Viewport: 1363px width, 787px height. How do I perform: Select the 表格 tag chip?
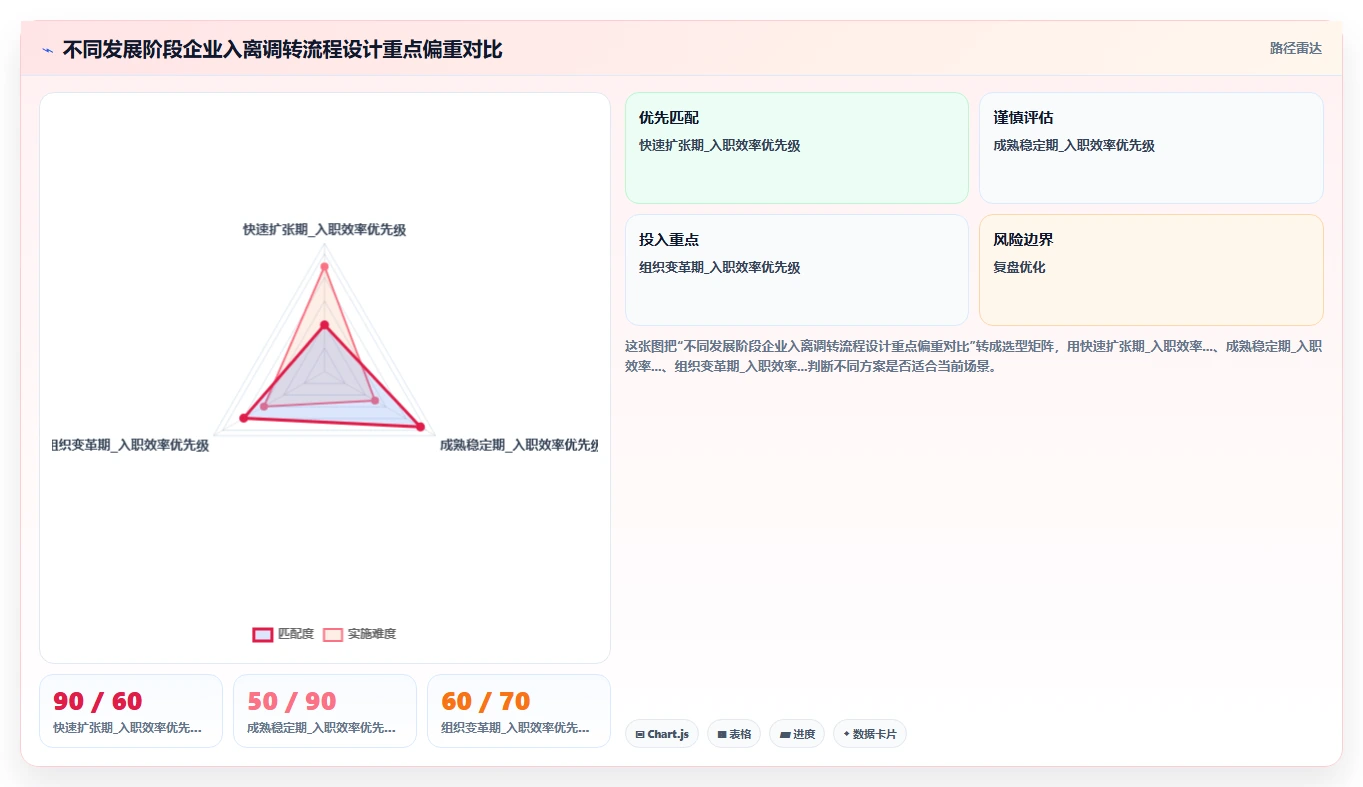pyautogui.click(x=734, y=734)
